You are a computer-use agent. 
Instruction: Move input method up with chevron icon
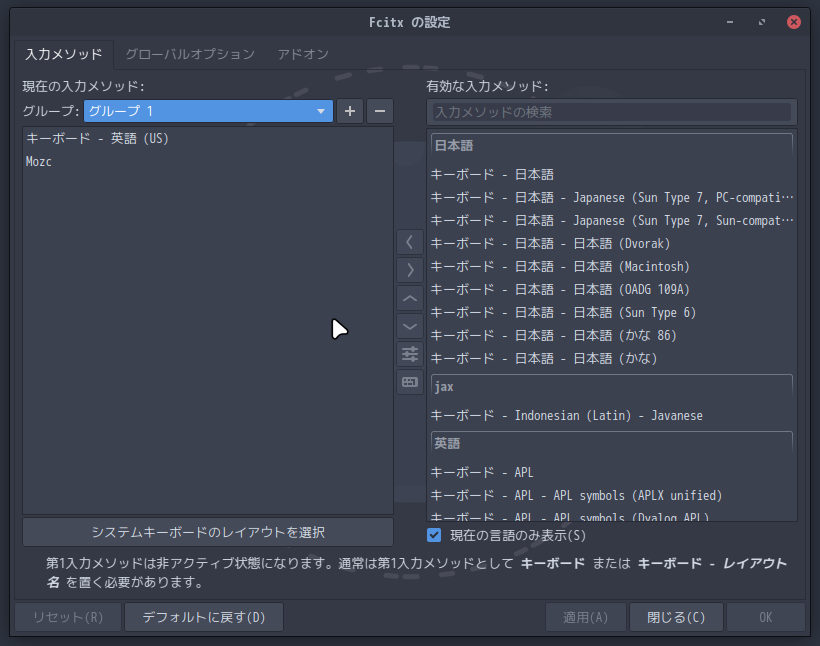410,298
